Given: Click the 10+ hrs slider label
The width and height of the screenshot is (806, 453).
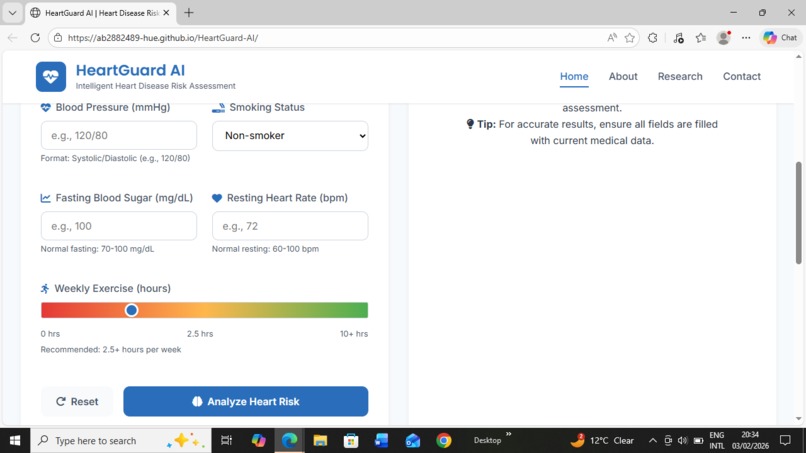Looking at the screenshot, I should pyautogui.click(x=354, y=334).
